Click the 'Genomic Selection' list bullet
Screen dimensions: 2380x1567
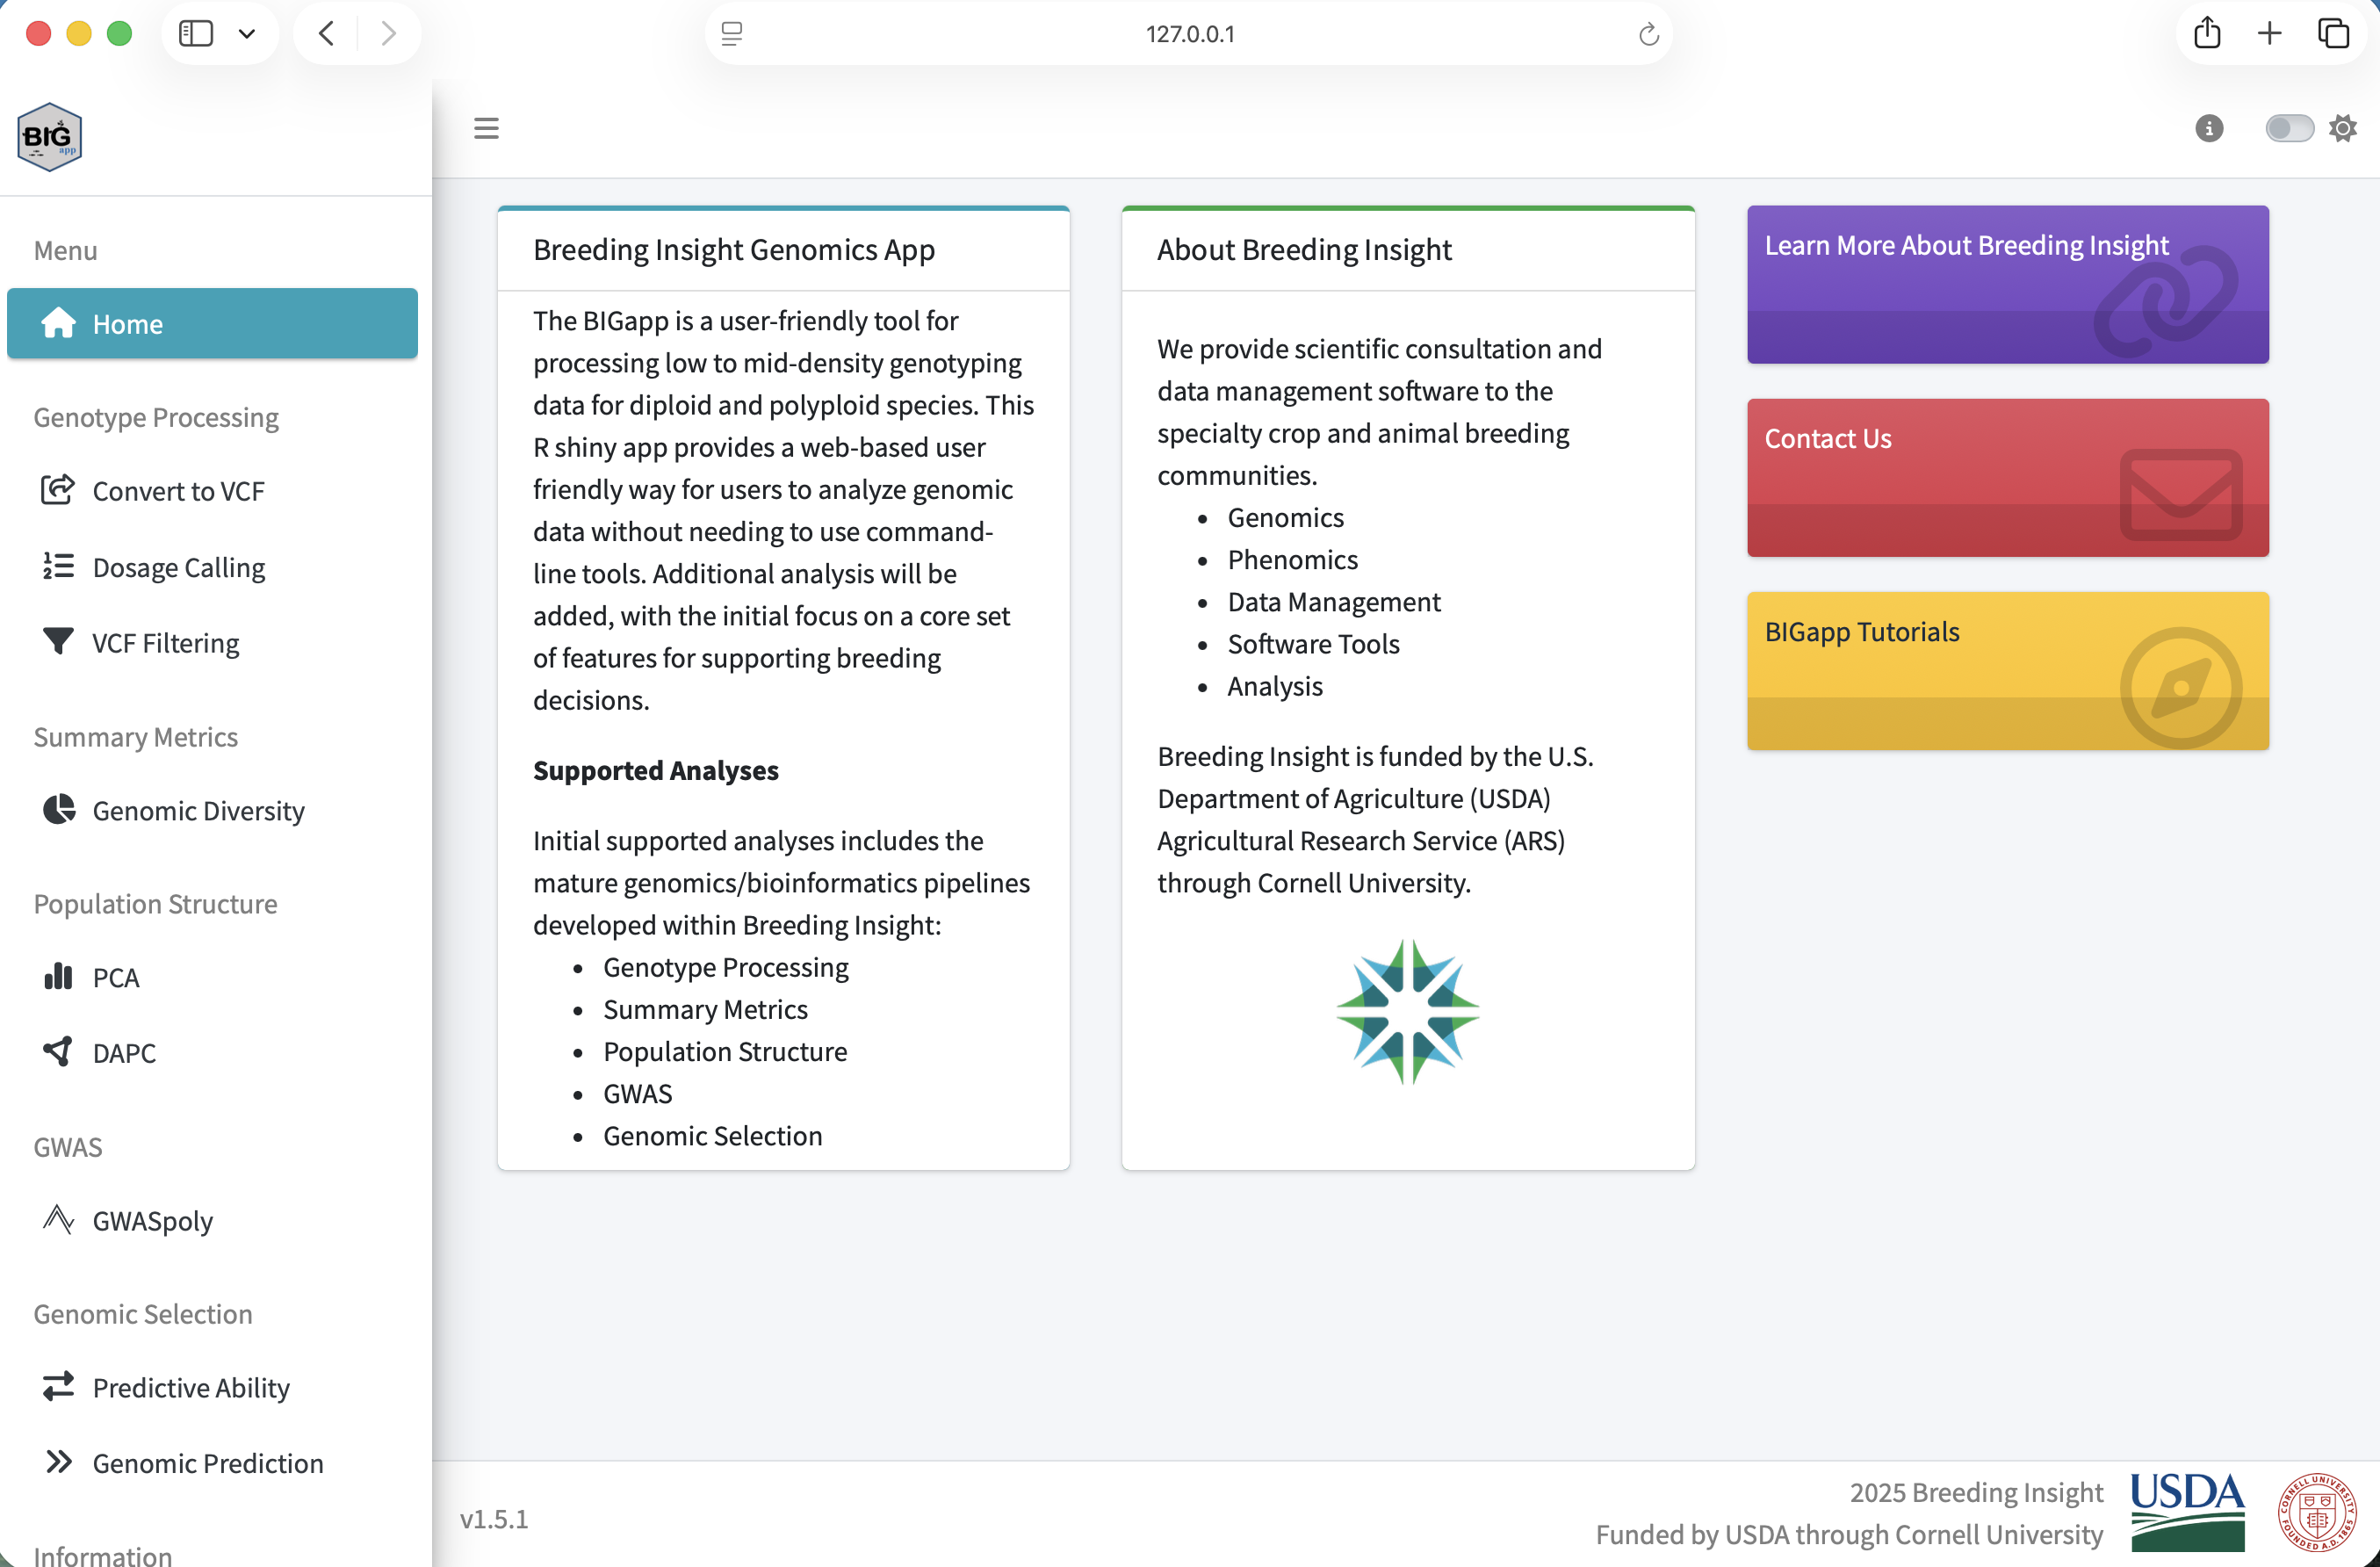(713, 1136)
